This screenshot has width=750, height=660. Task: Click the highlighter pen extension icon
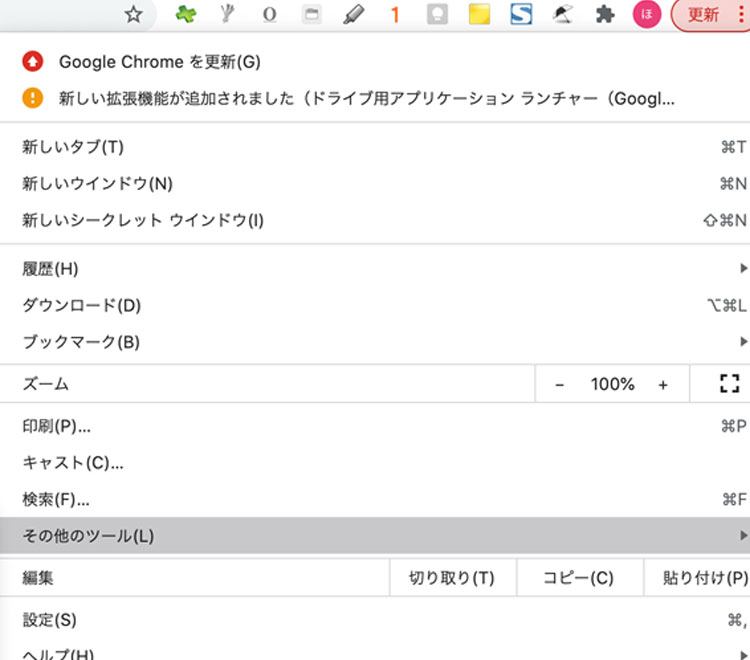pos(354,15)
